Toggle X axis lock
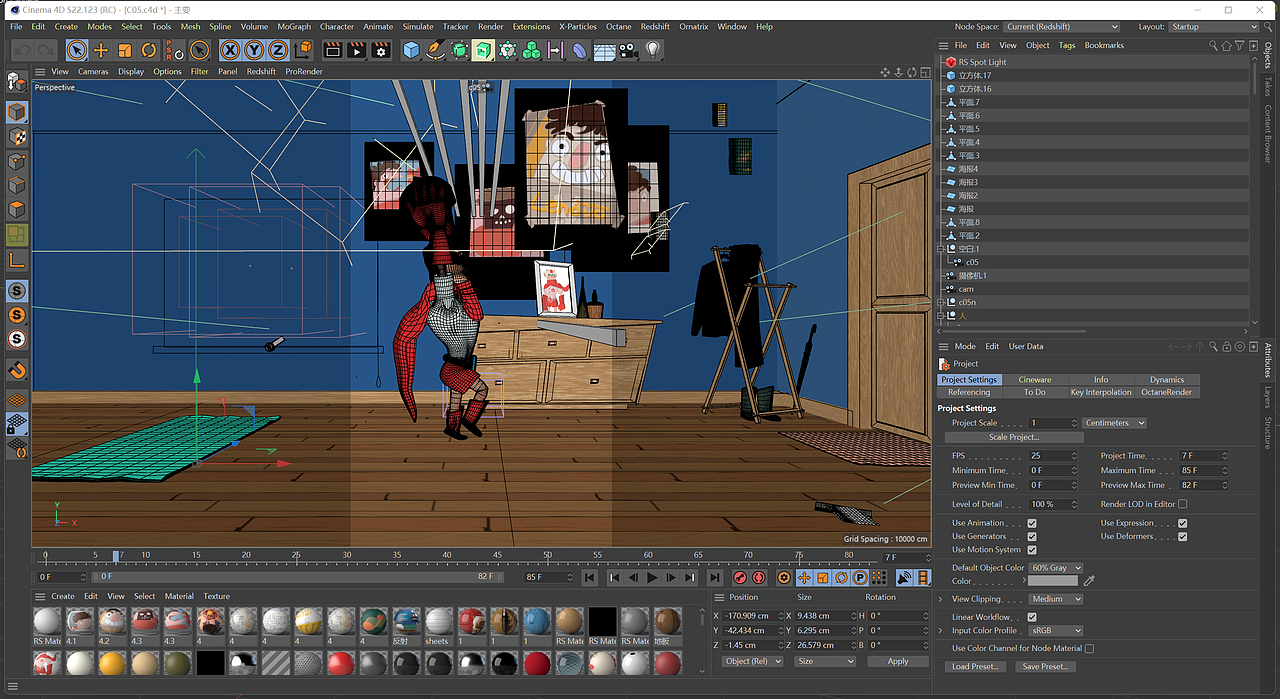 click(230, 50)
